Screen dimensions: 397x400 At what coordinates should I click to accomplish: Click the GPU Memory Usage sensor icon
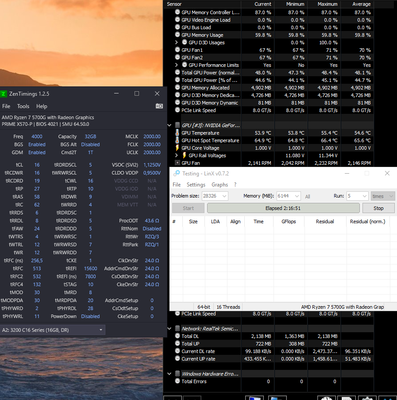click(178, 35)
